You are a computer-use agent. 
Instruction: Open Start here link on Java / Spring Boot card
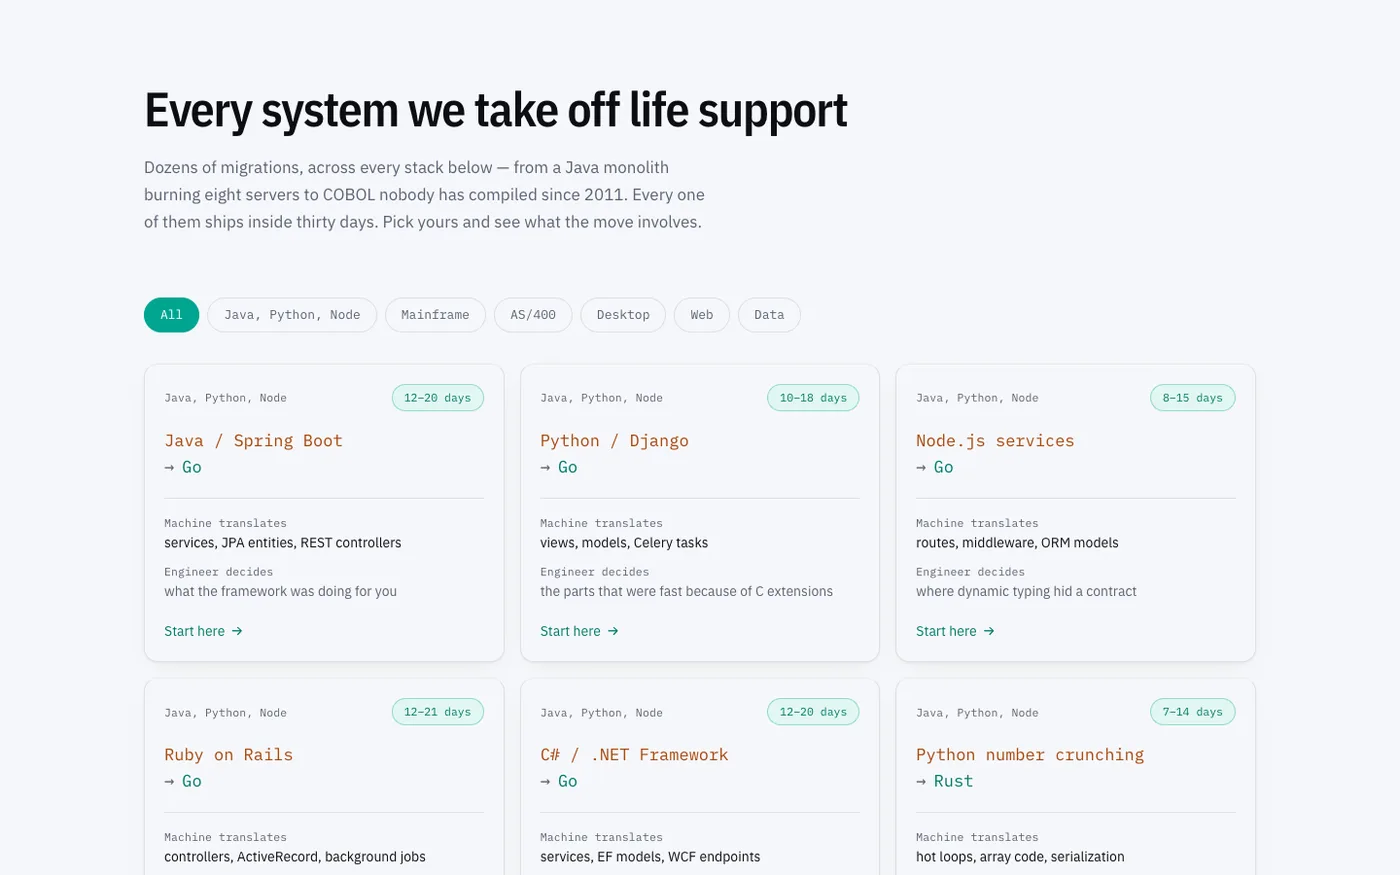(204, 631)
